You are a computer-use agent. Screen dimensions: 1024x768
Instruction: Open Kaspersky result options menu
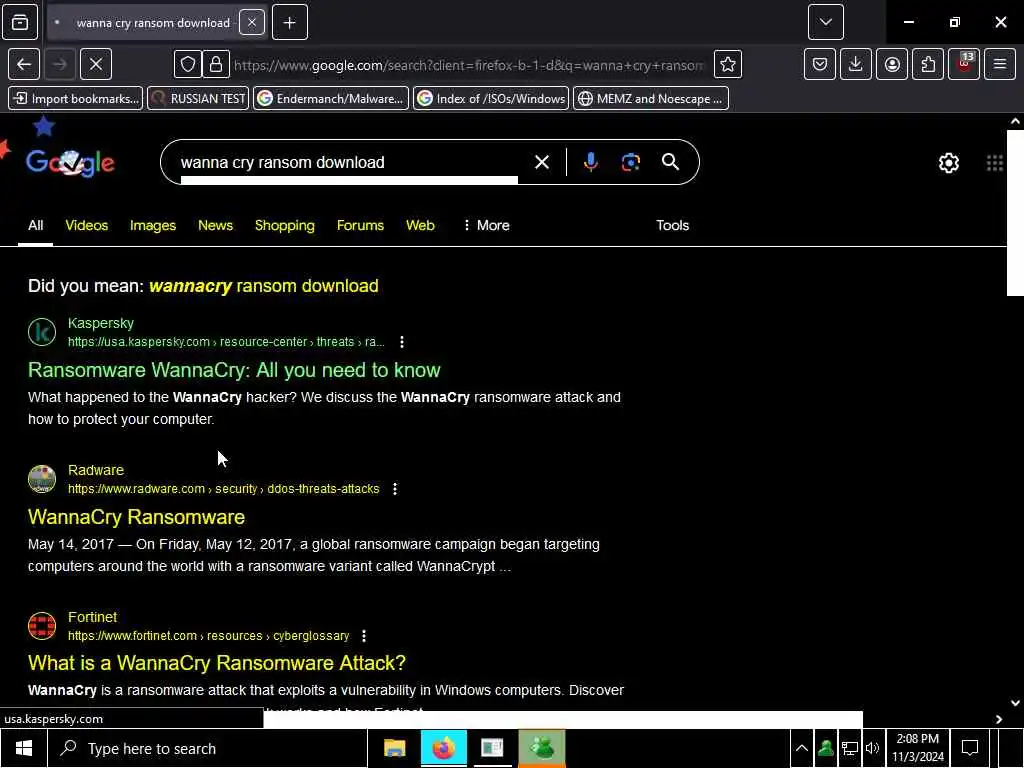point(402,342)
